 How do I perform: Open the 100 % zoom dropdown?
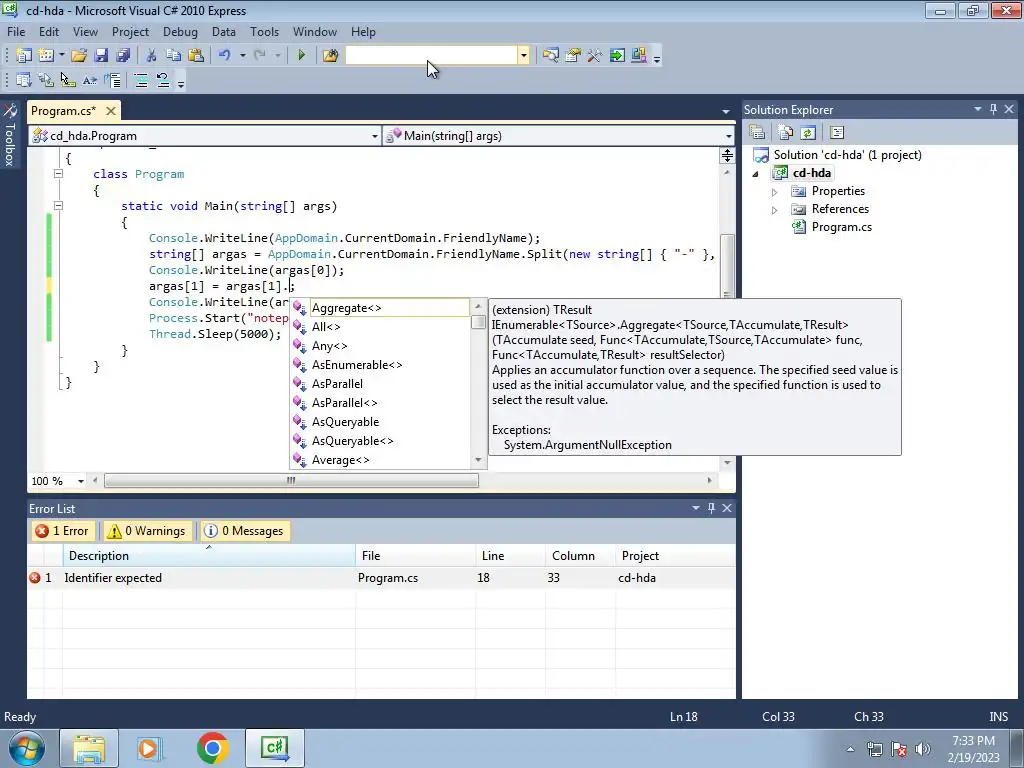[80, 481]
